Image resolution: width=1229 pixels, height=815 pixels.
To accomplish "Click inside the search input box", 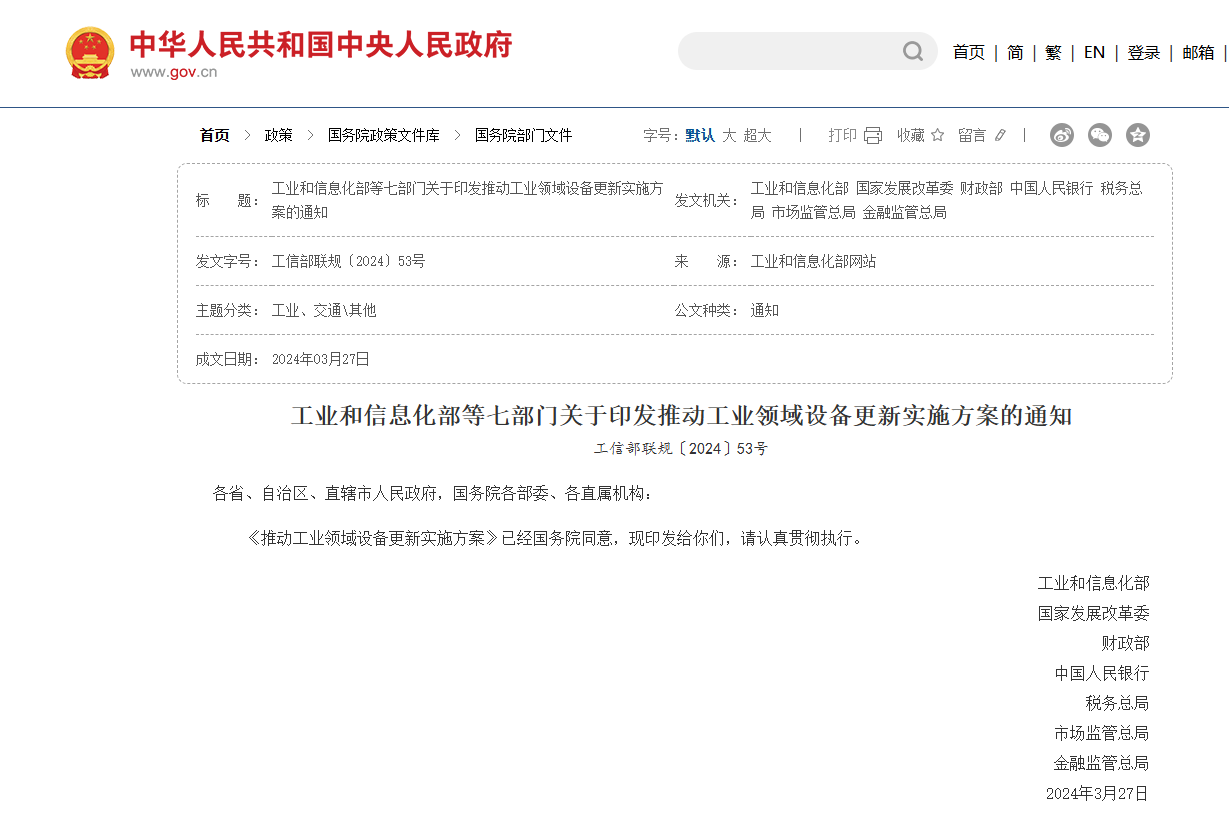I will pyautogui.click(x=790, y=51).
